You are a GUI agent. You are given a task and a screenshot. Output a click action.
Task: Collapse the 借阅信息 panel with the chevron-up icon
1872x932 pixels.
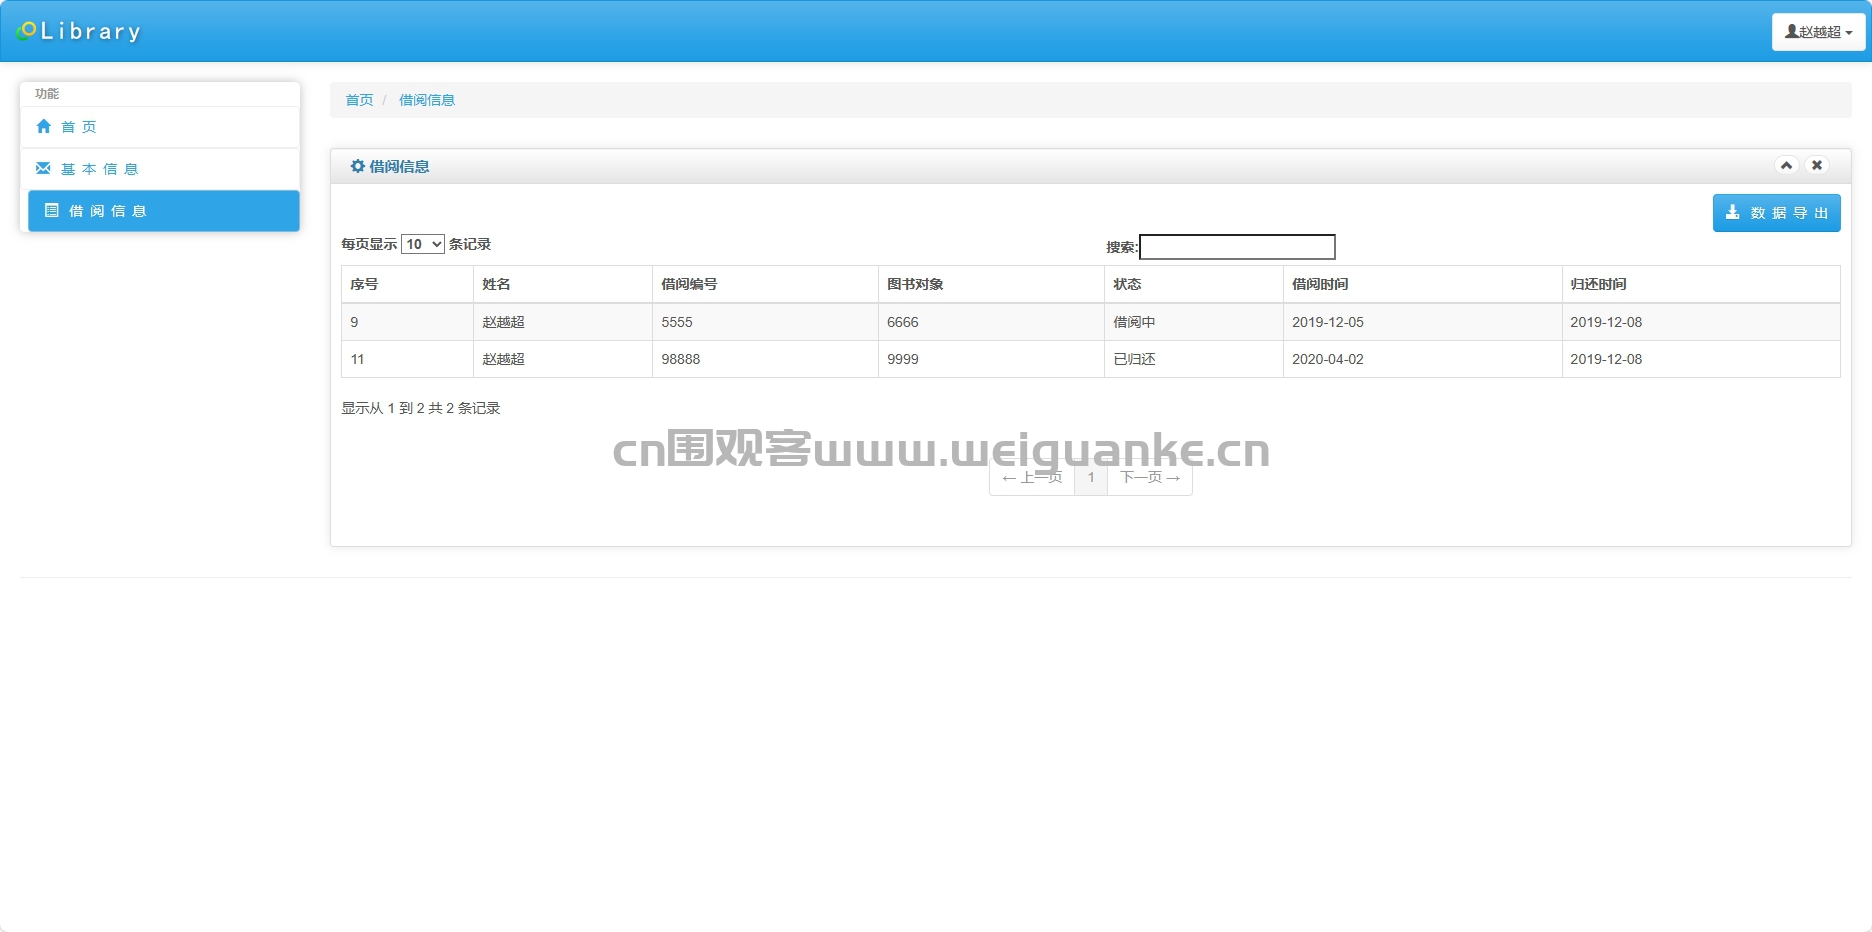(1786, 165)
